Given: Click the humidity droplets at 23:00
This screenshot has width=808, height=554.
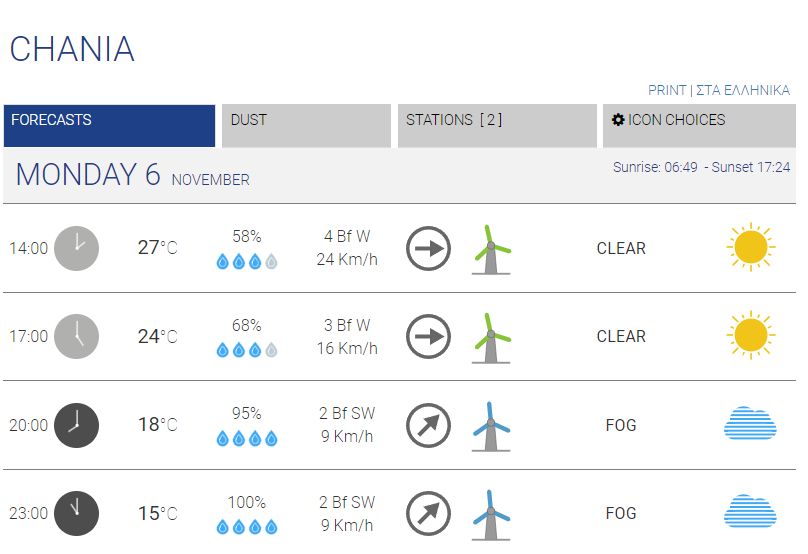Looking at the screenshot, I should (247, 527).
